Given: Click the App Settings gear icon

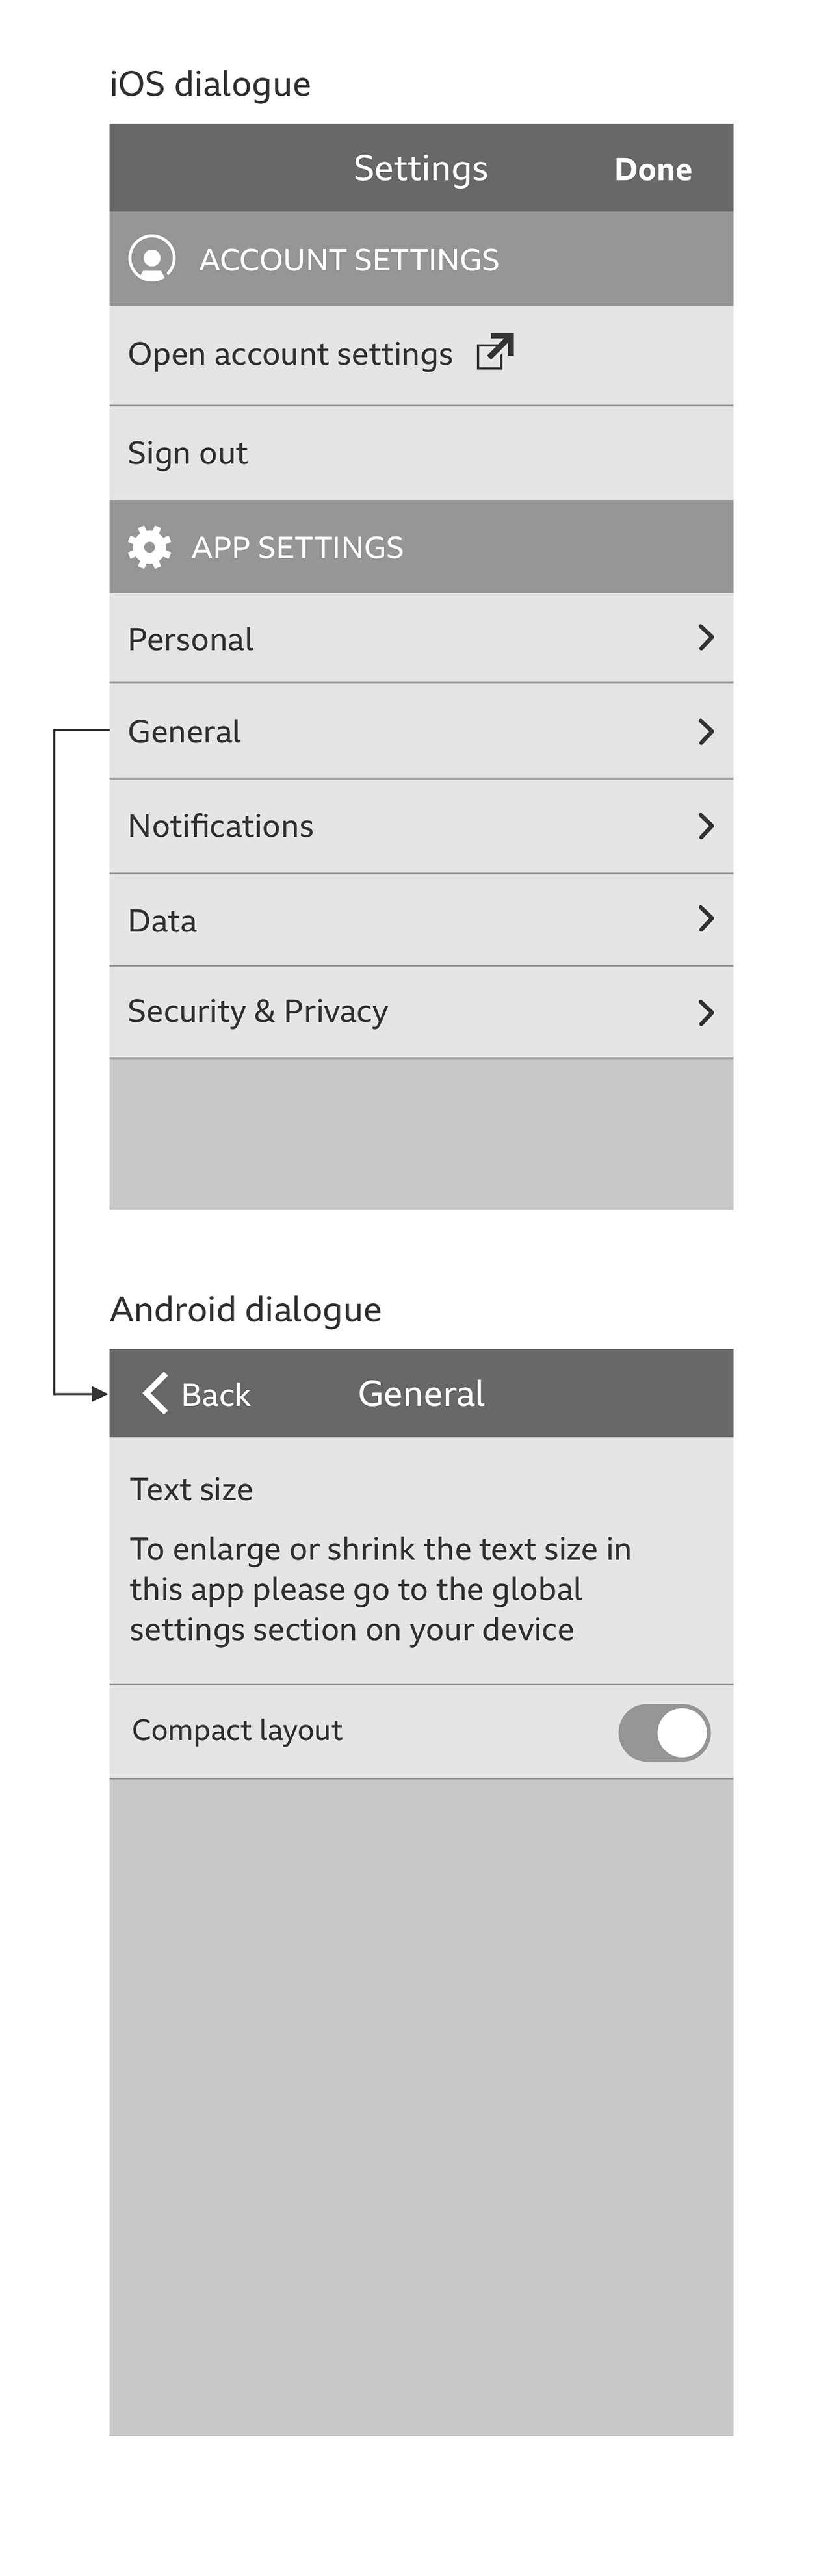Looking at the screenshot, I should click(x=150, y=547).
